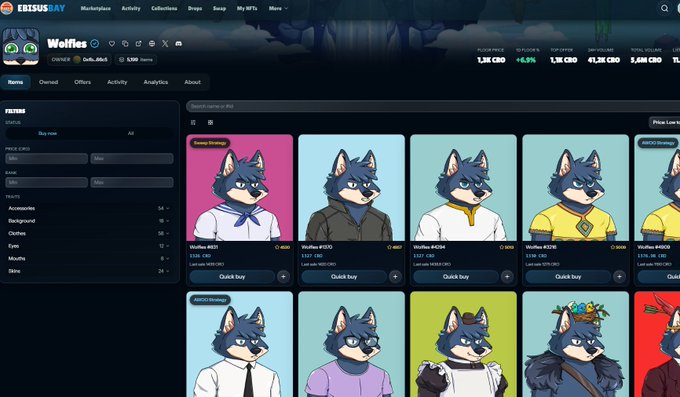This screenshot has width=680, height=397.
Task: Open the Activity item in top navbar
Action: (x=131, y=8)
